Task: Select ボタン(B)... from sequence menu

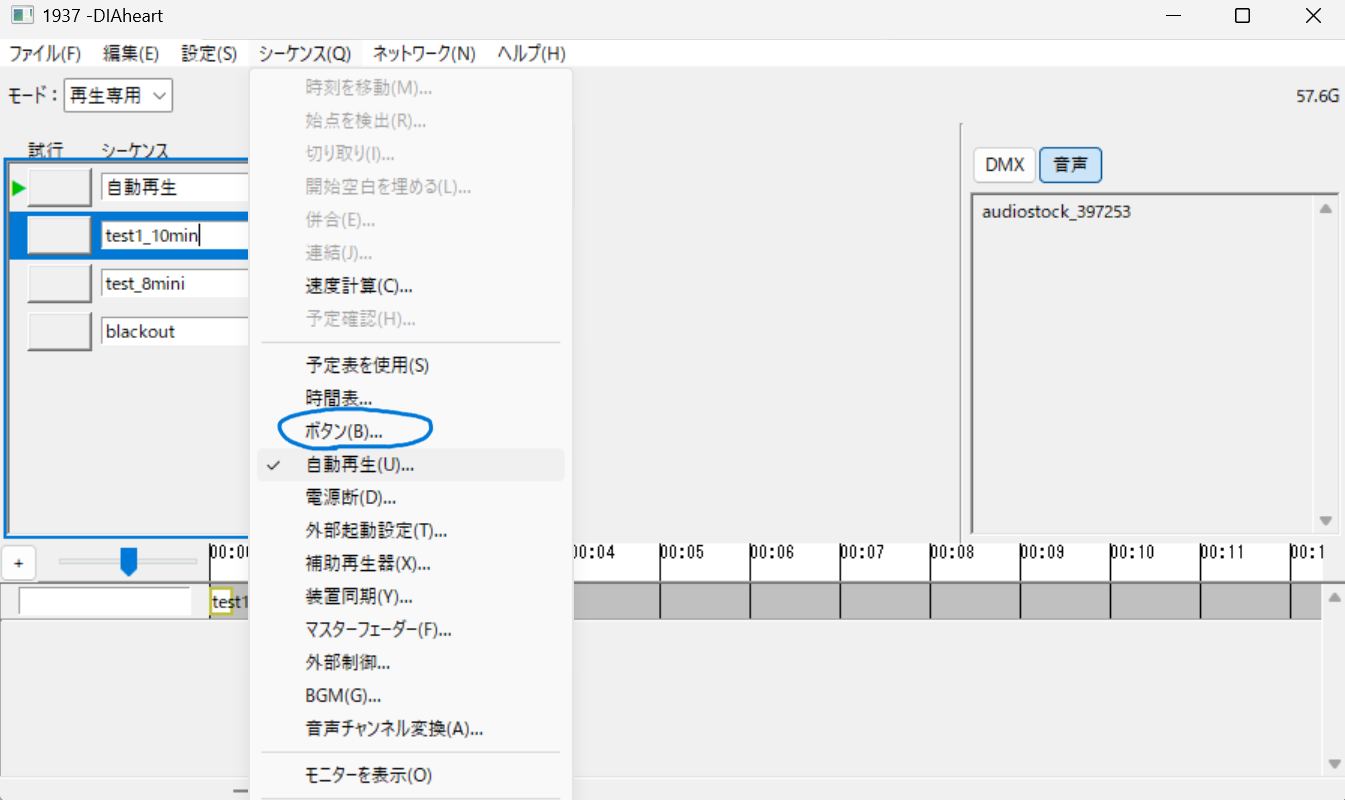Action: coord(344,431)
